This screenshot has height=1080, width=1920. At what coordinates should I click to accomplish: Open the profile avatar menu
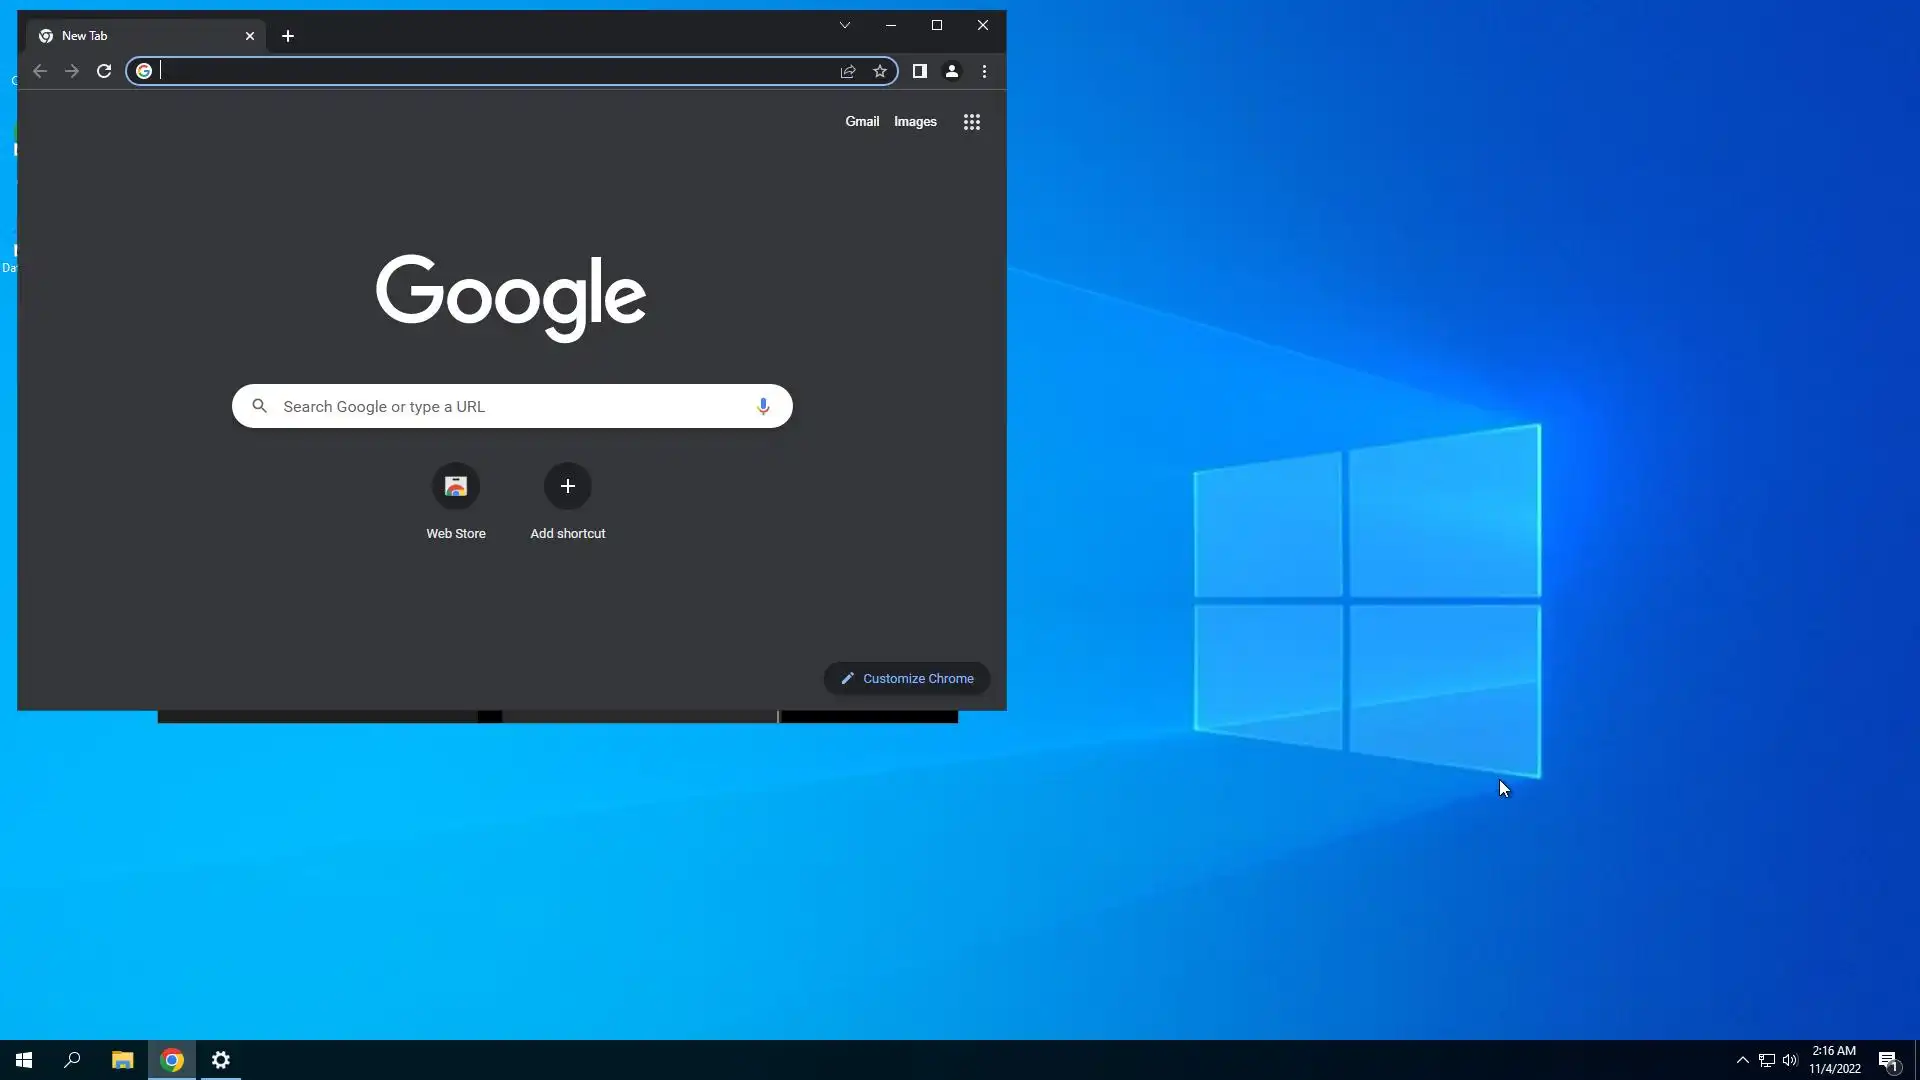952,71
